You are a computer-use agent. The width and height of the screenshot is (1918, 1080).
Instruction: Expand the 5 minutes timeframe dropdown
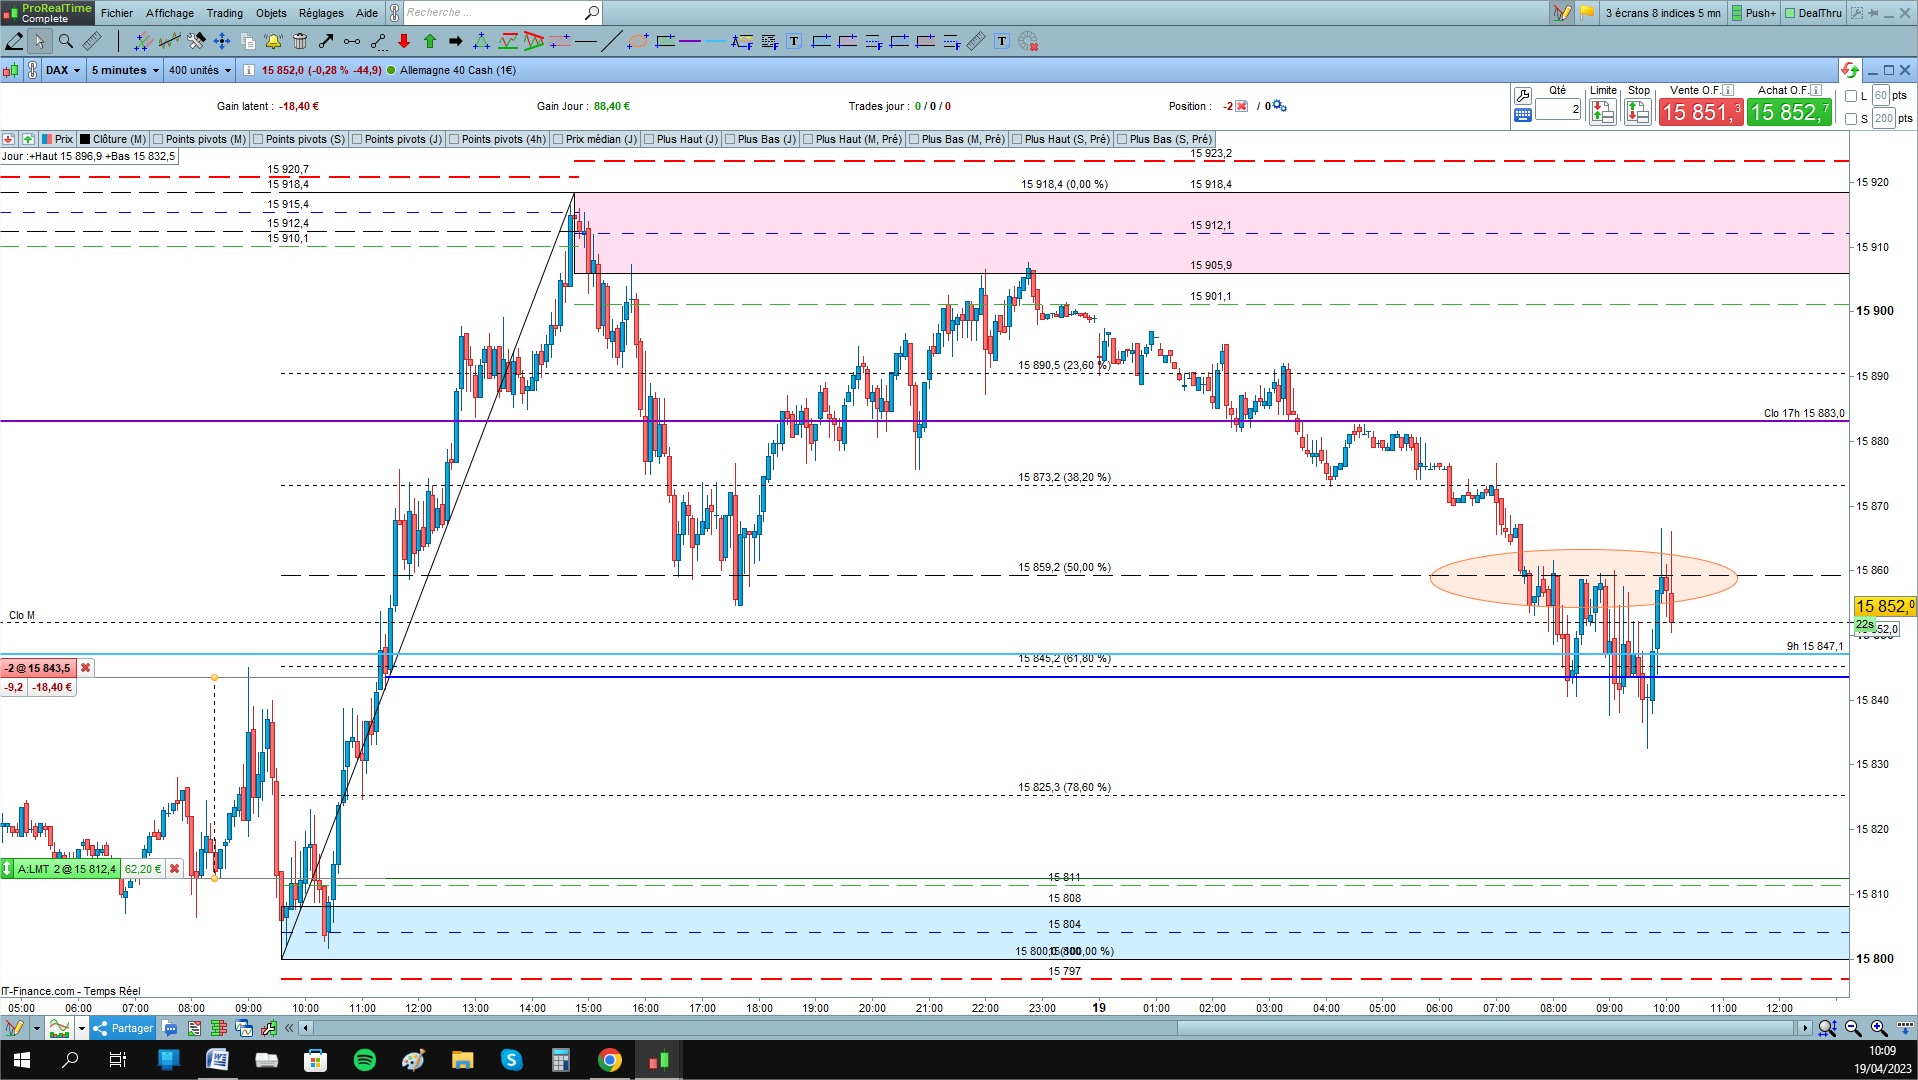tap(125, 70)
